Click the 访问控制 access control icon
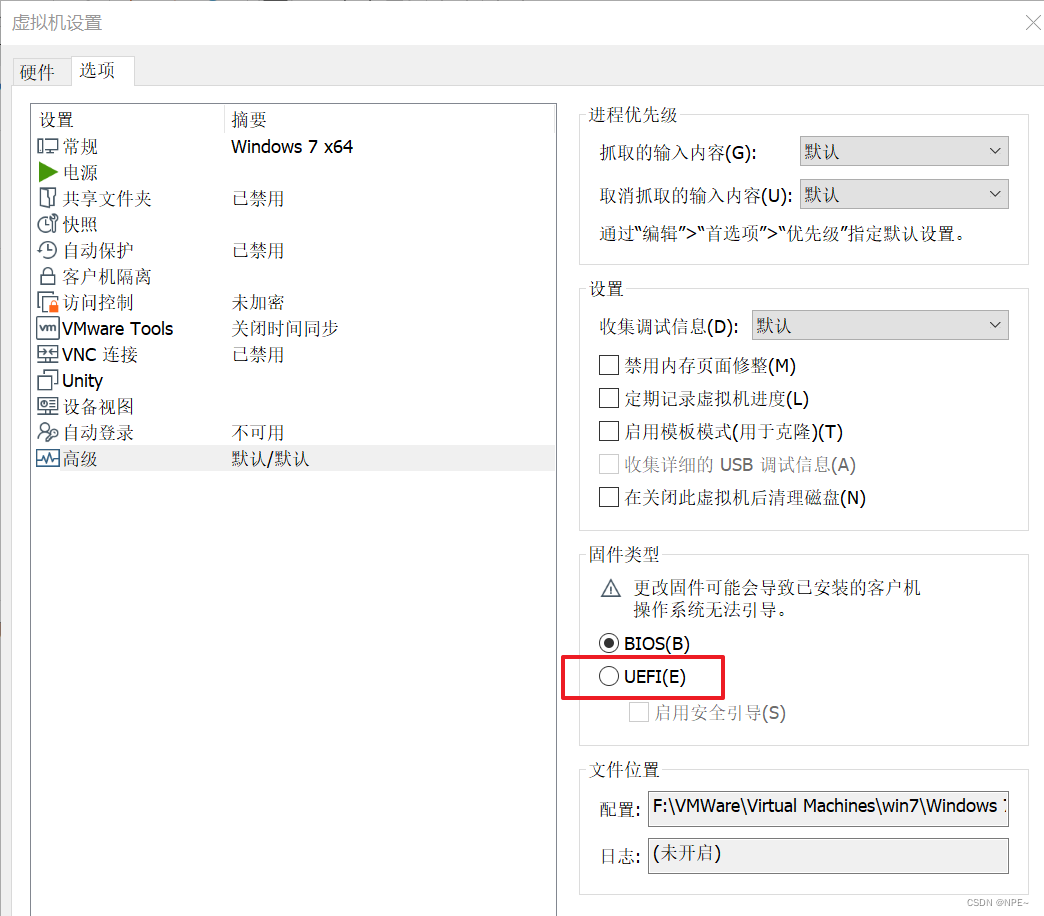The width and height of the screenshot is (1044, 916). tap(47, 302)
